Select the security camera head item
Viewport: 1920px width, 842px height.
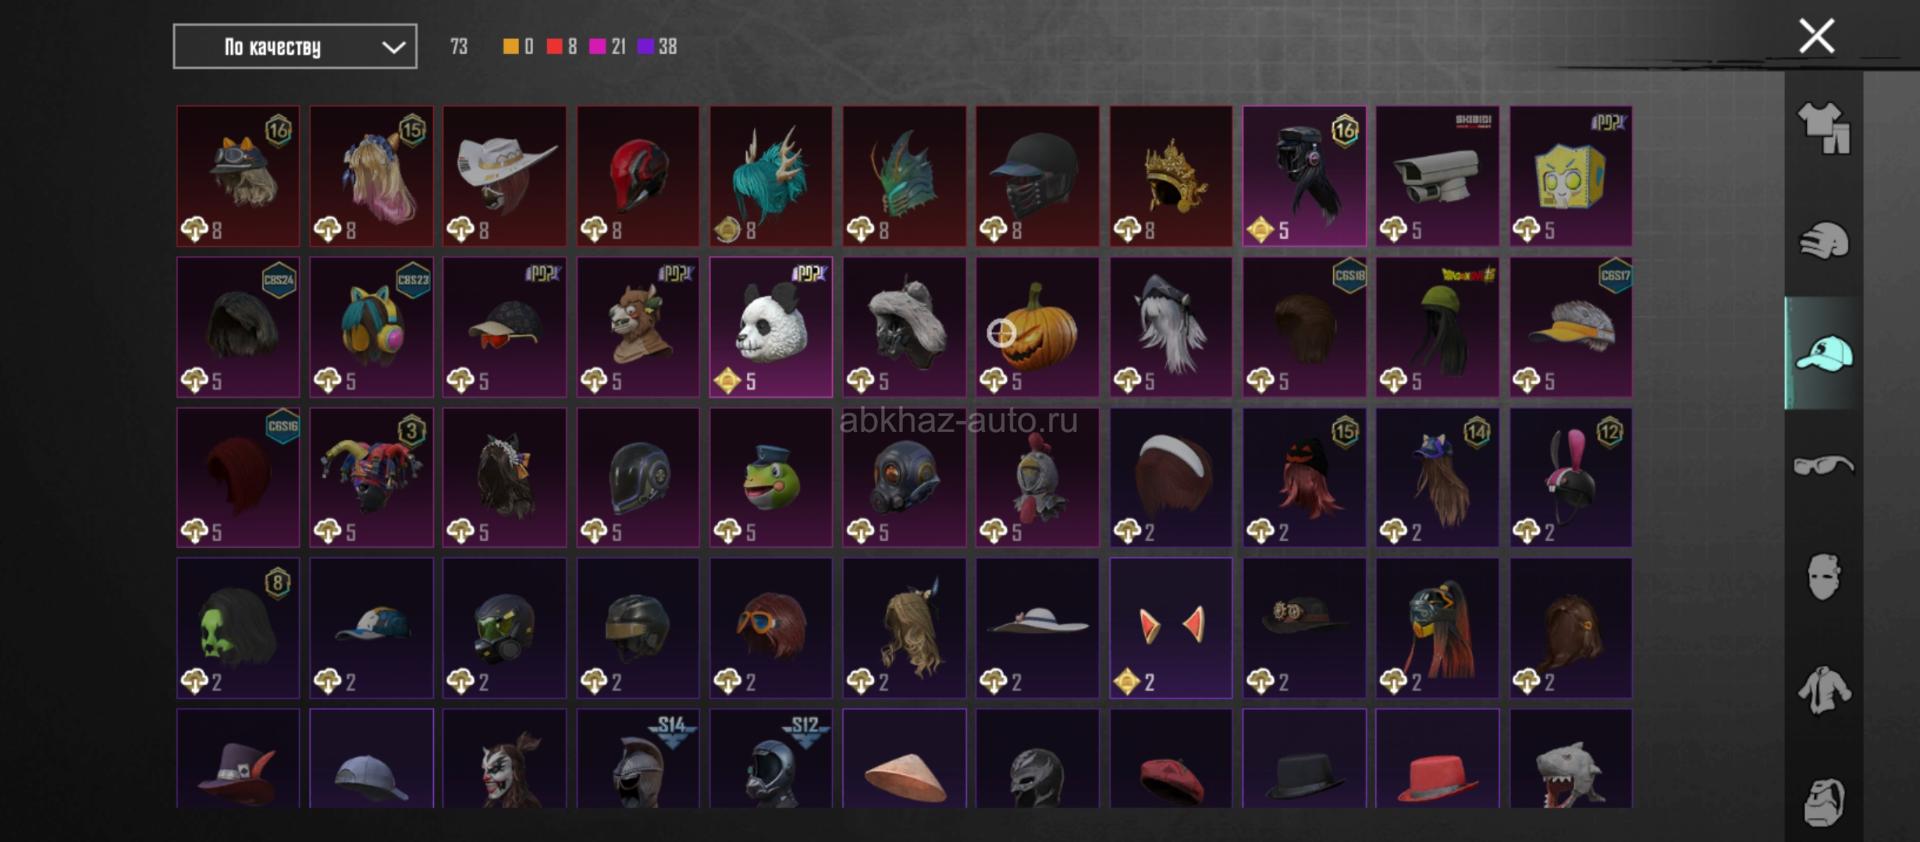pos(1437,176)
